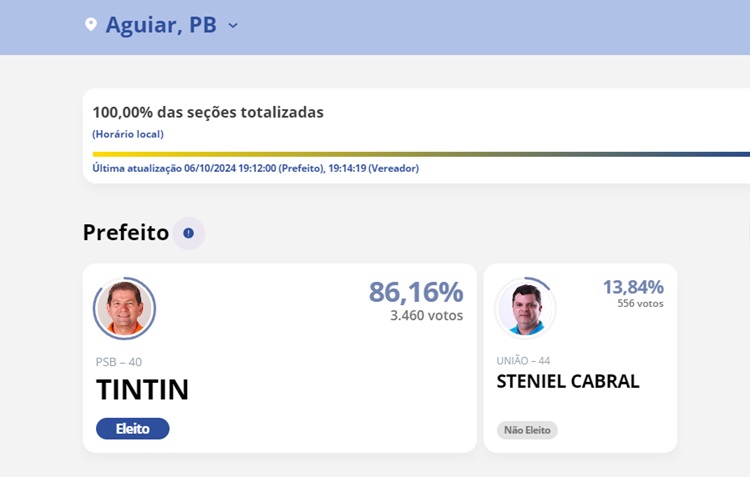Click the Aguiar, PB city name

161,25
